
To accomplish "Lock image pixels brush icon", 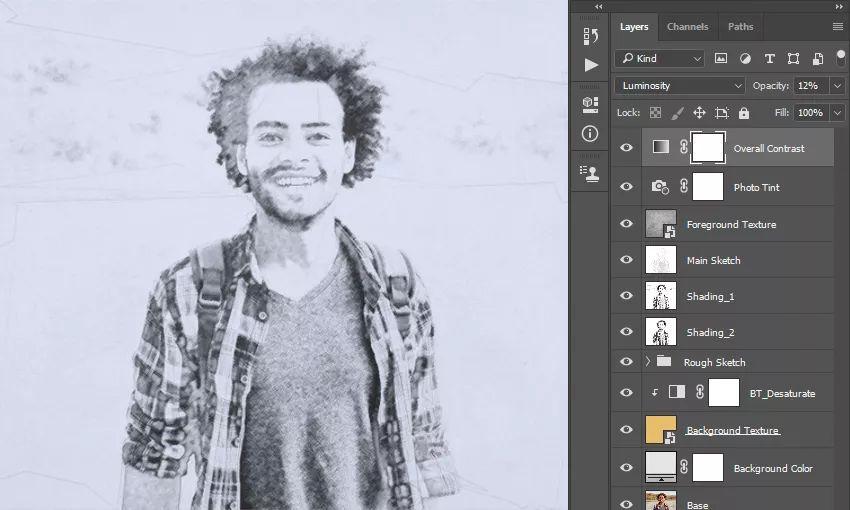I will click(x=677, y=113).
